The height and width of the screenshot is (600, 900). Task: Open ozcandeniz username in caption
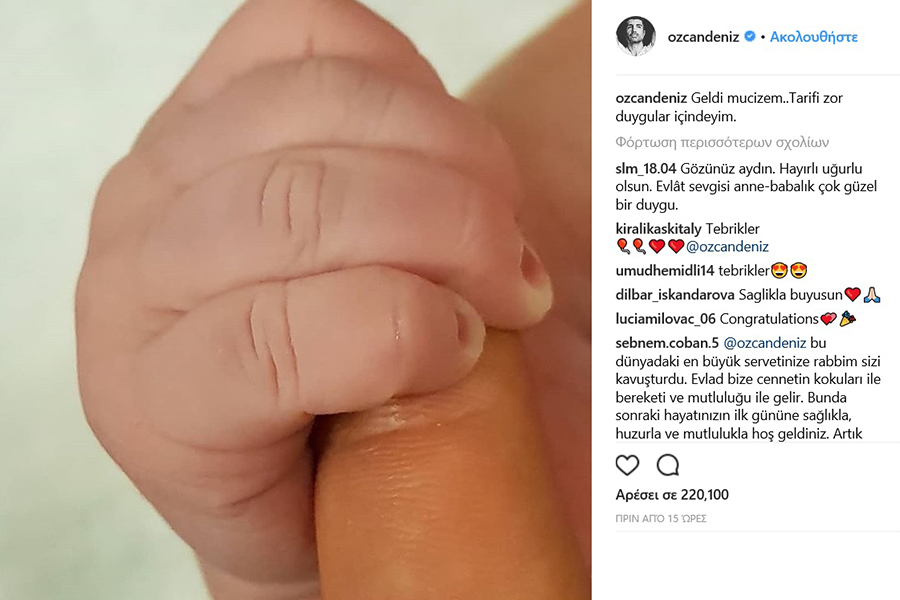tap(651, 98)
